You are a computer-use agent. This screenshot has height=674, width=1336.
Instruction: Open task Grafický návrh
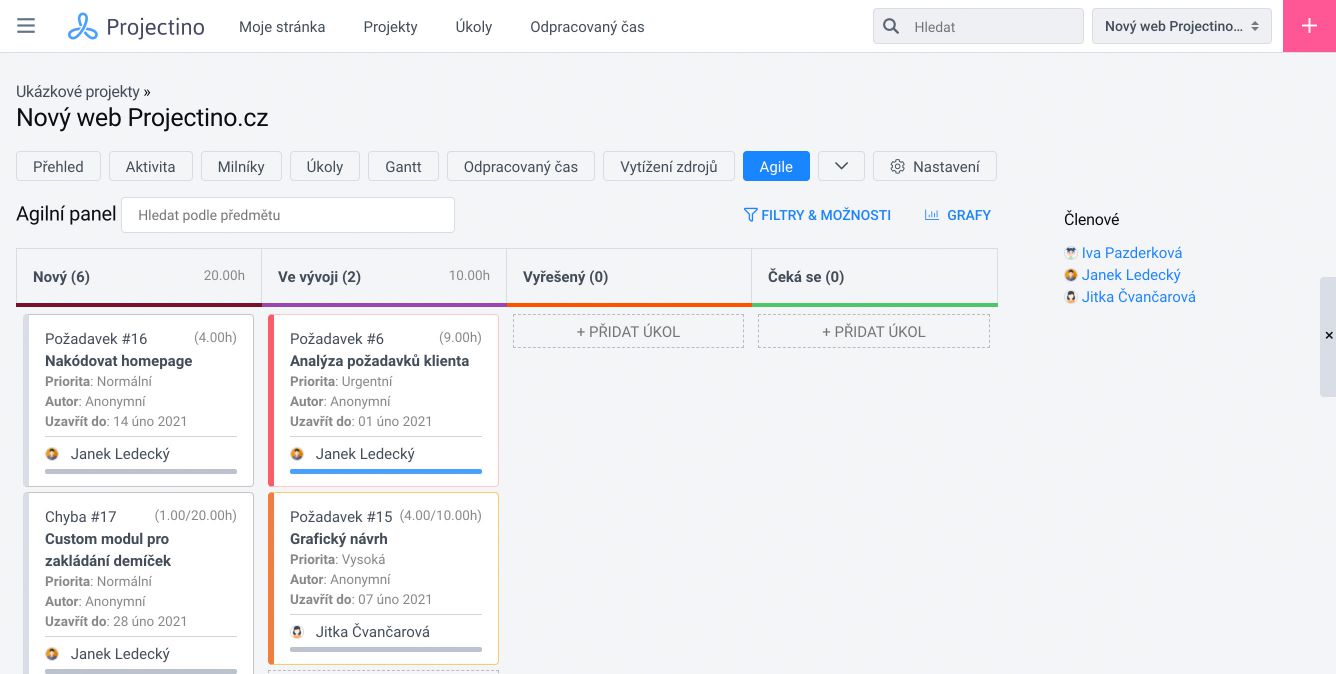coord(339,539)
